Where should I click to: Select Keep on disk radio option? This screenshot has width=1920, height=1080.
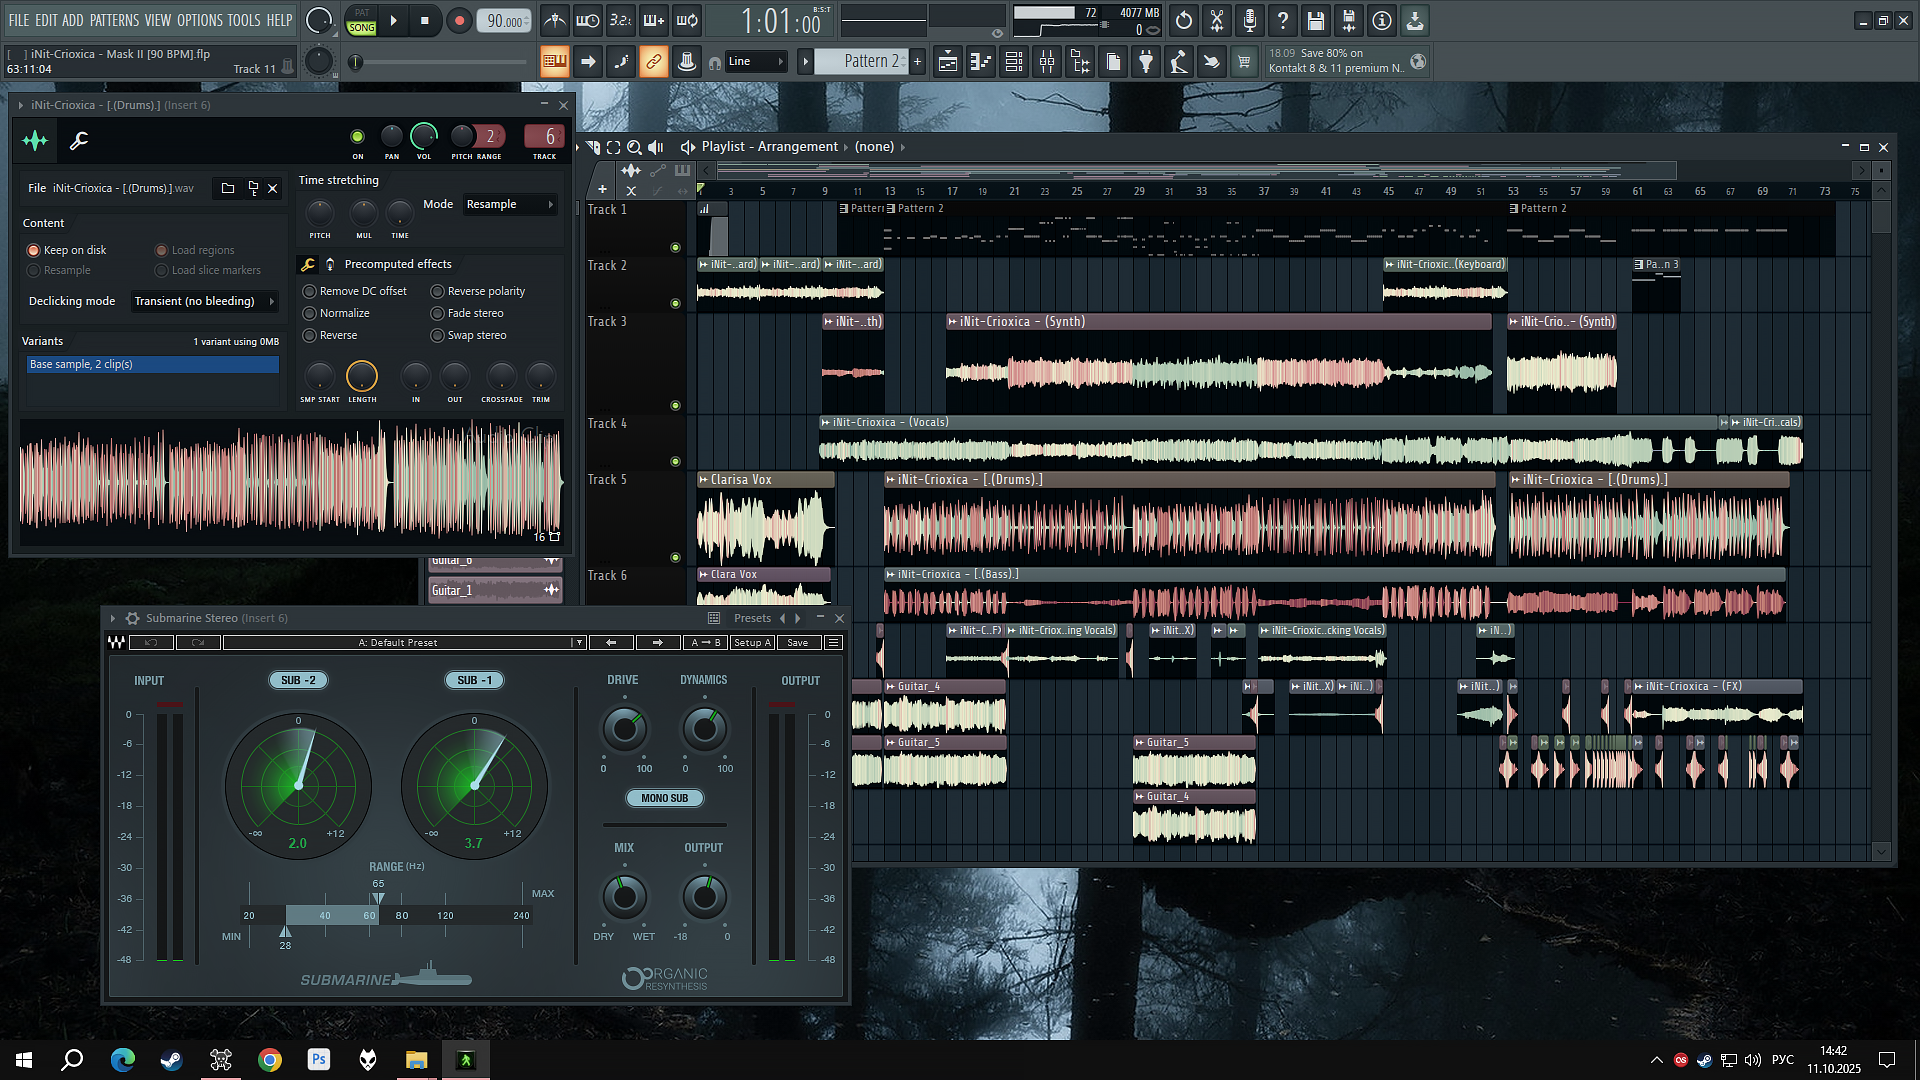coord(34,250)
